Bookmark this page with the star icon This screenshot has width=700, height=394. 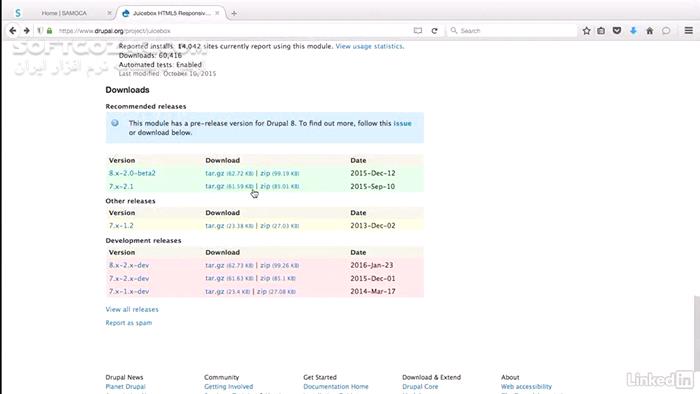point(586,31)
